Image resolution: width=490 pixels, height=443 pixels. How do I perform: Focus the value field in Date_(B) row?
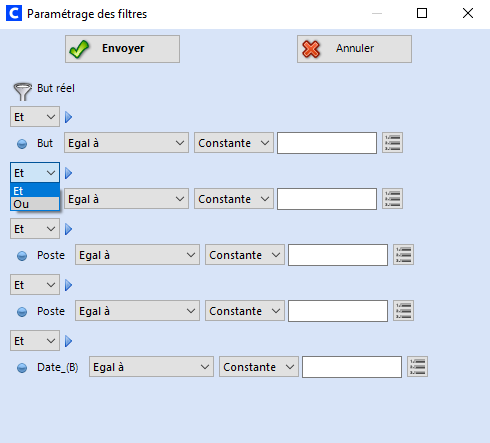coord(352,367)
